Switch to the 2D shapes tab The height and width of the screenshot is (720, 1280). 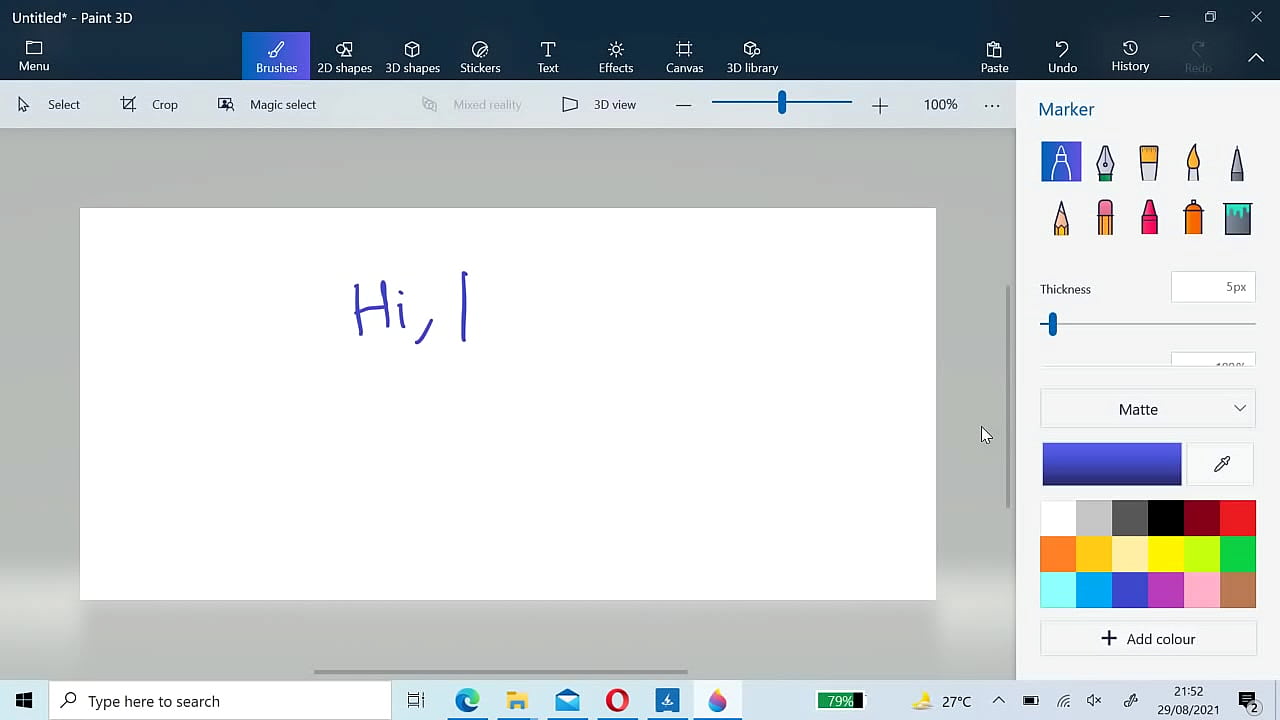[x=344, y=56]
